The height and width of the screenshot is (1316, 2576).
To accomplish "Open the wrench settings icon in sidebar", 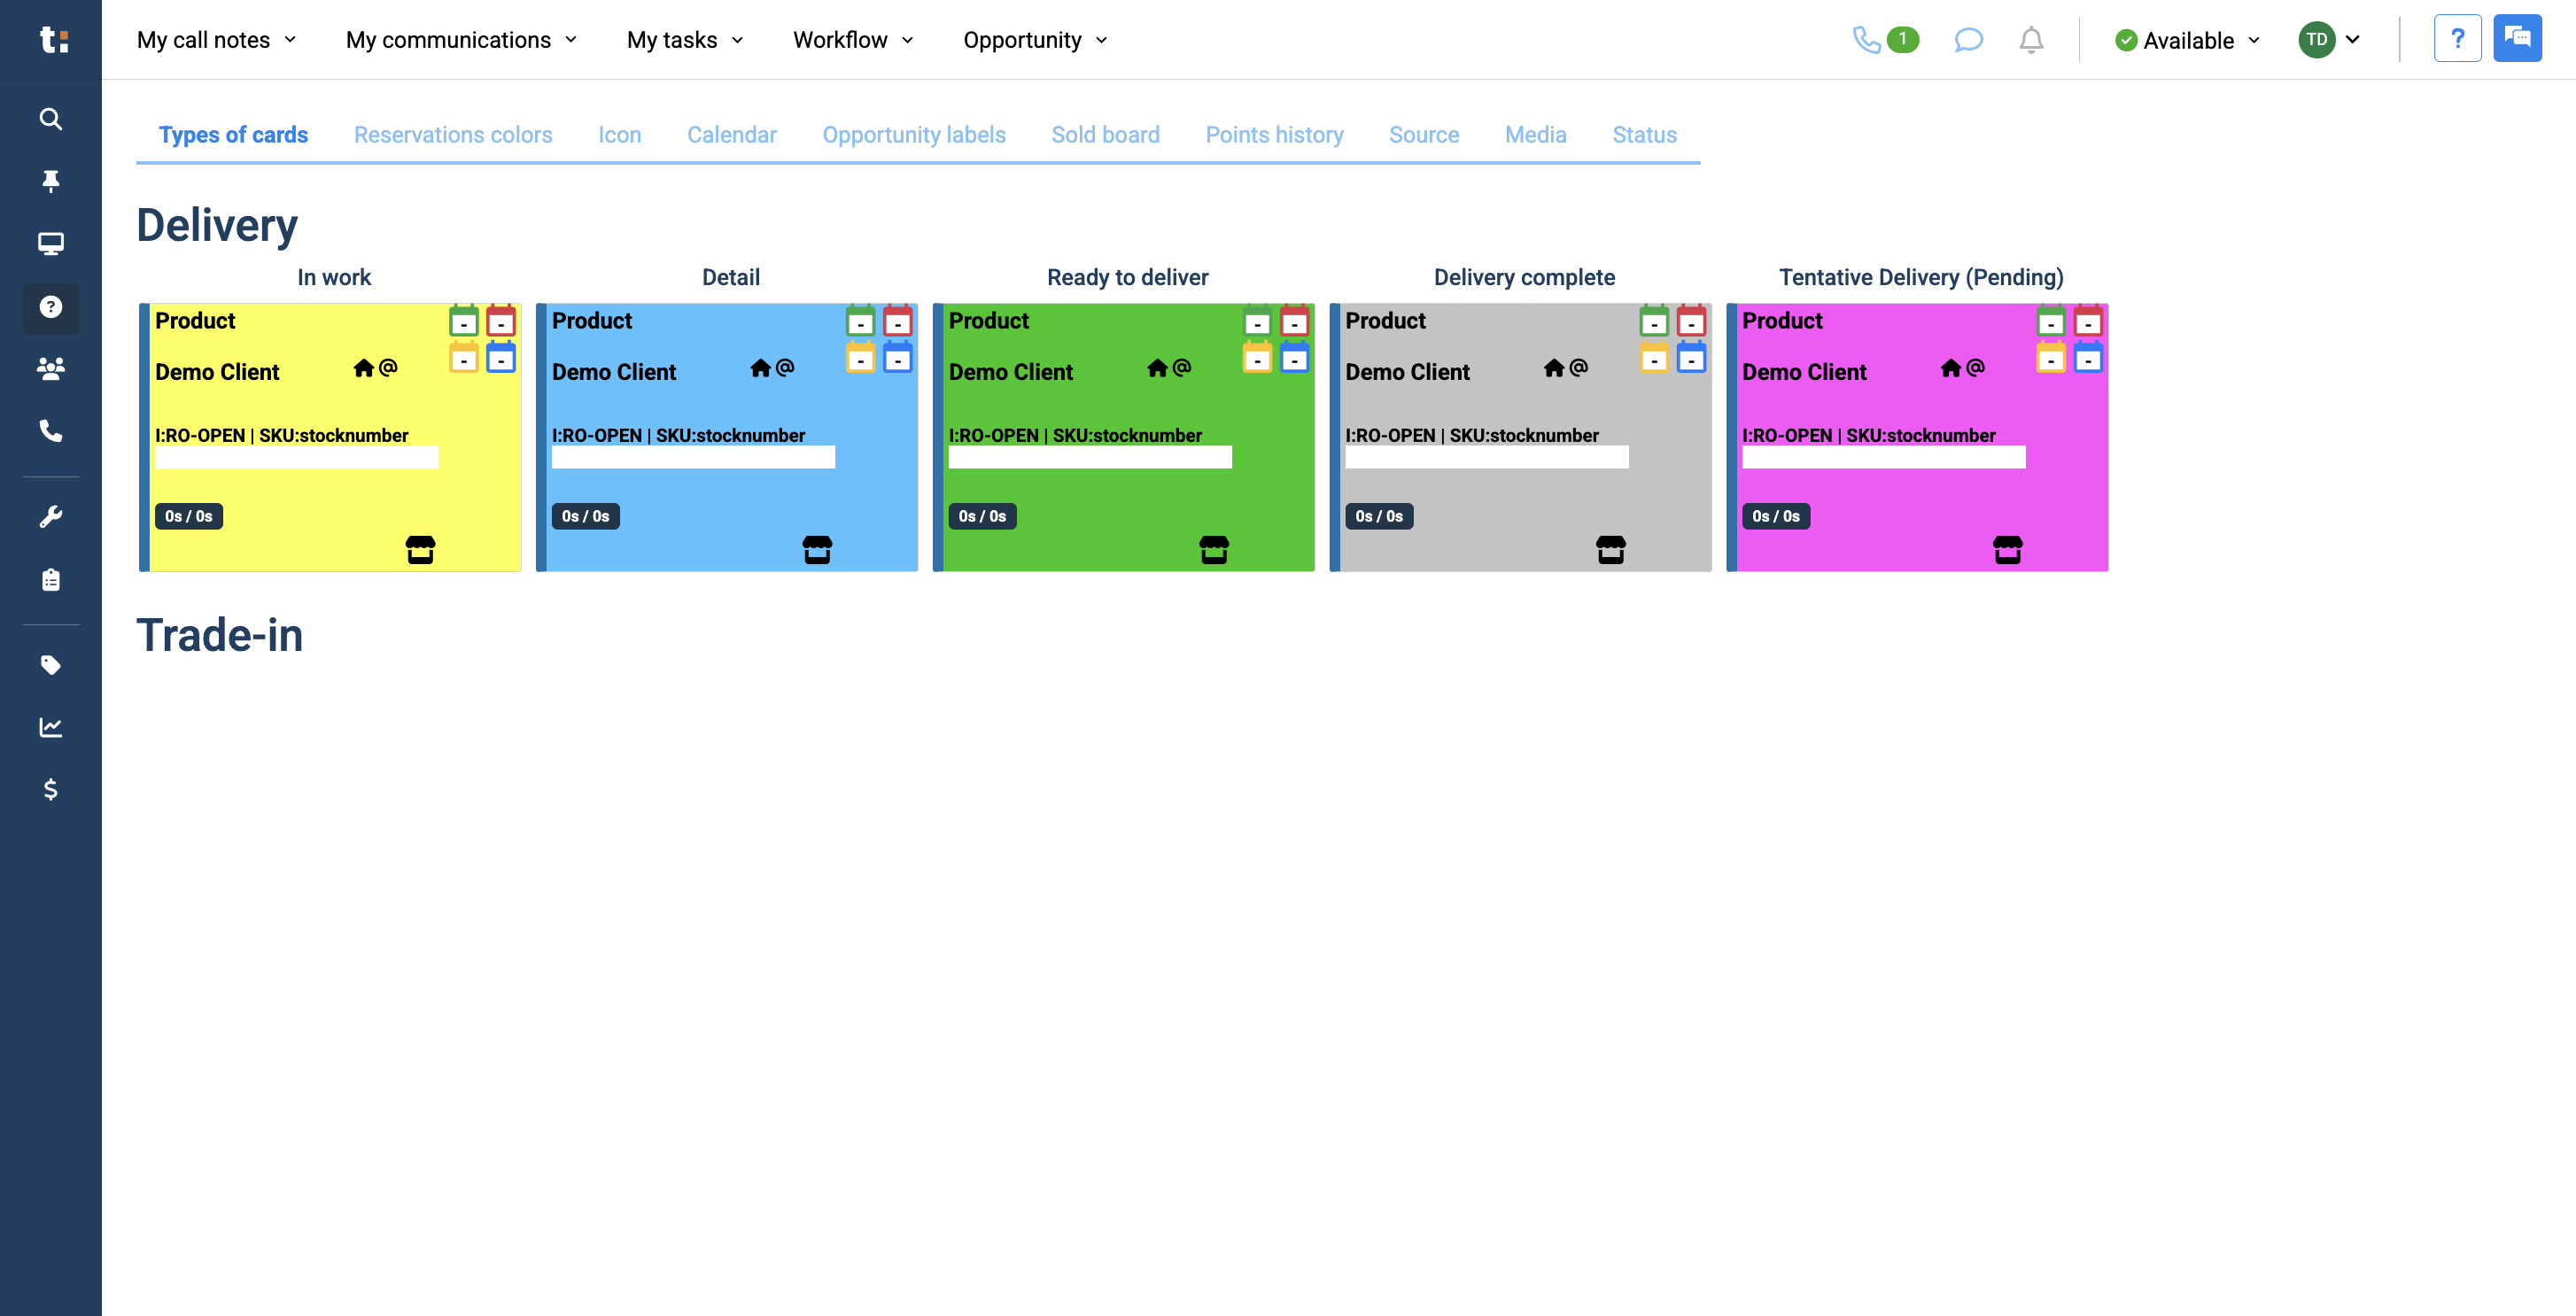I will [x=50, y=517].
